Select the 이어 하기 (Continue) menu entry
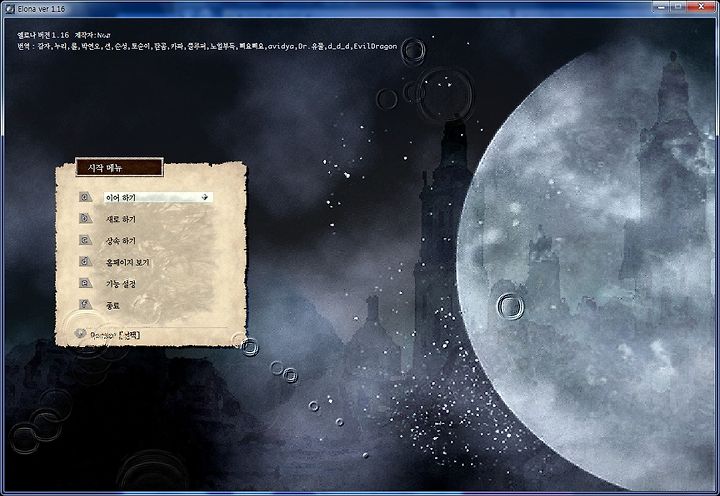 158,197
